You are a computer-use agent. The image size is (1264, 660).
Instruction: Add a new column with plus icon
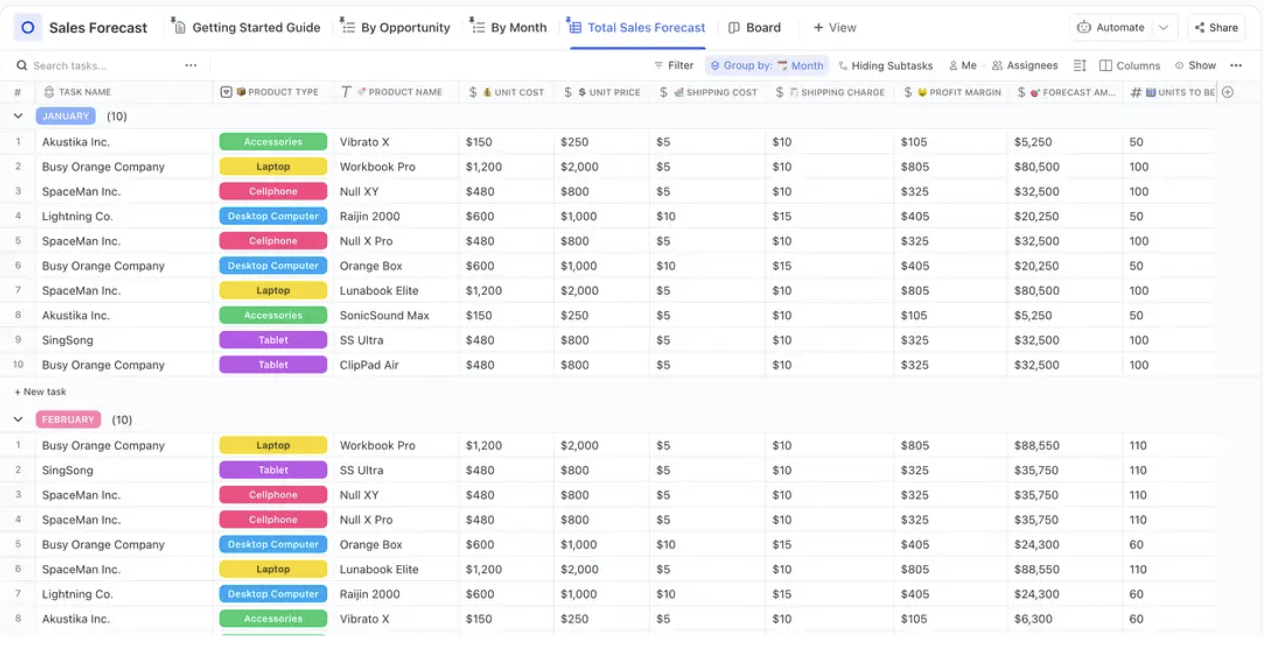click(x=1228, y=92)
